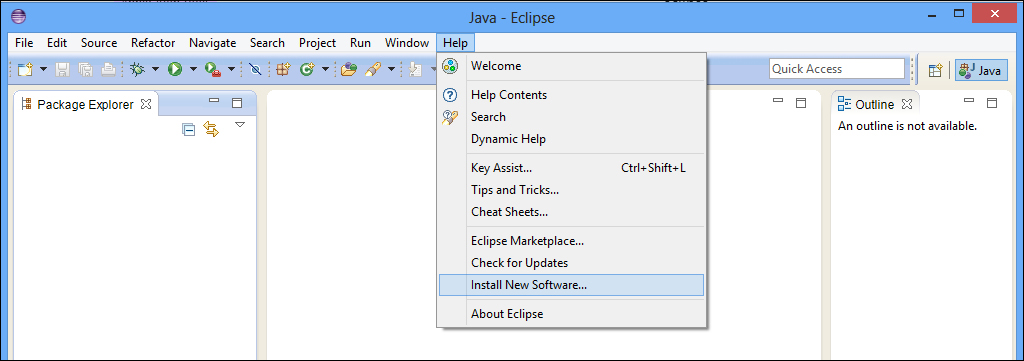Open the New Java Class dropdown arrow
The width and height of the screenshot is (1024, 361).
[x=325, y=69]
